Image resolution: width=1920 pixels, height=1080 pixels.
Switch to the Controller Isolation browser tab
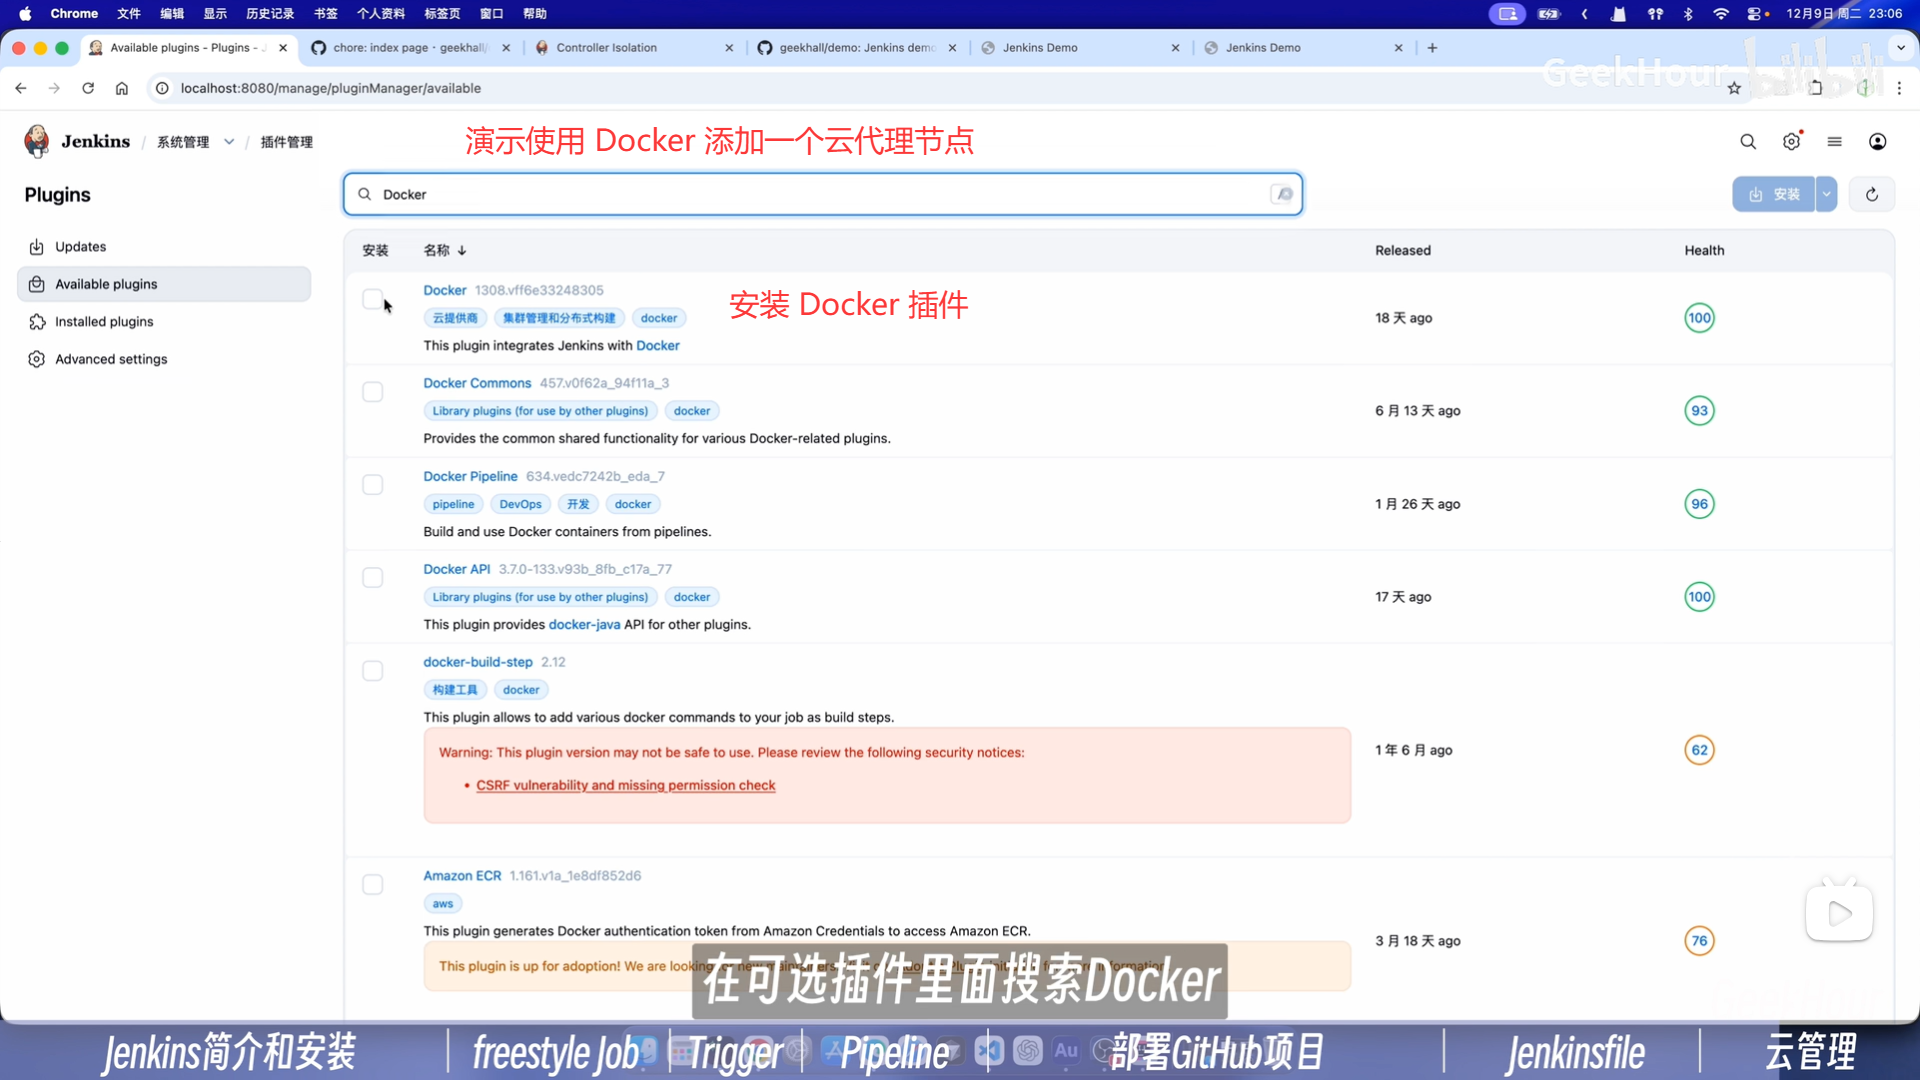coord(606,47)
